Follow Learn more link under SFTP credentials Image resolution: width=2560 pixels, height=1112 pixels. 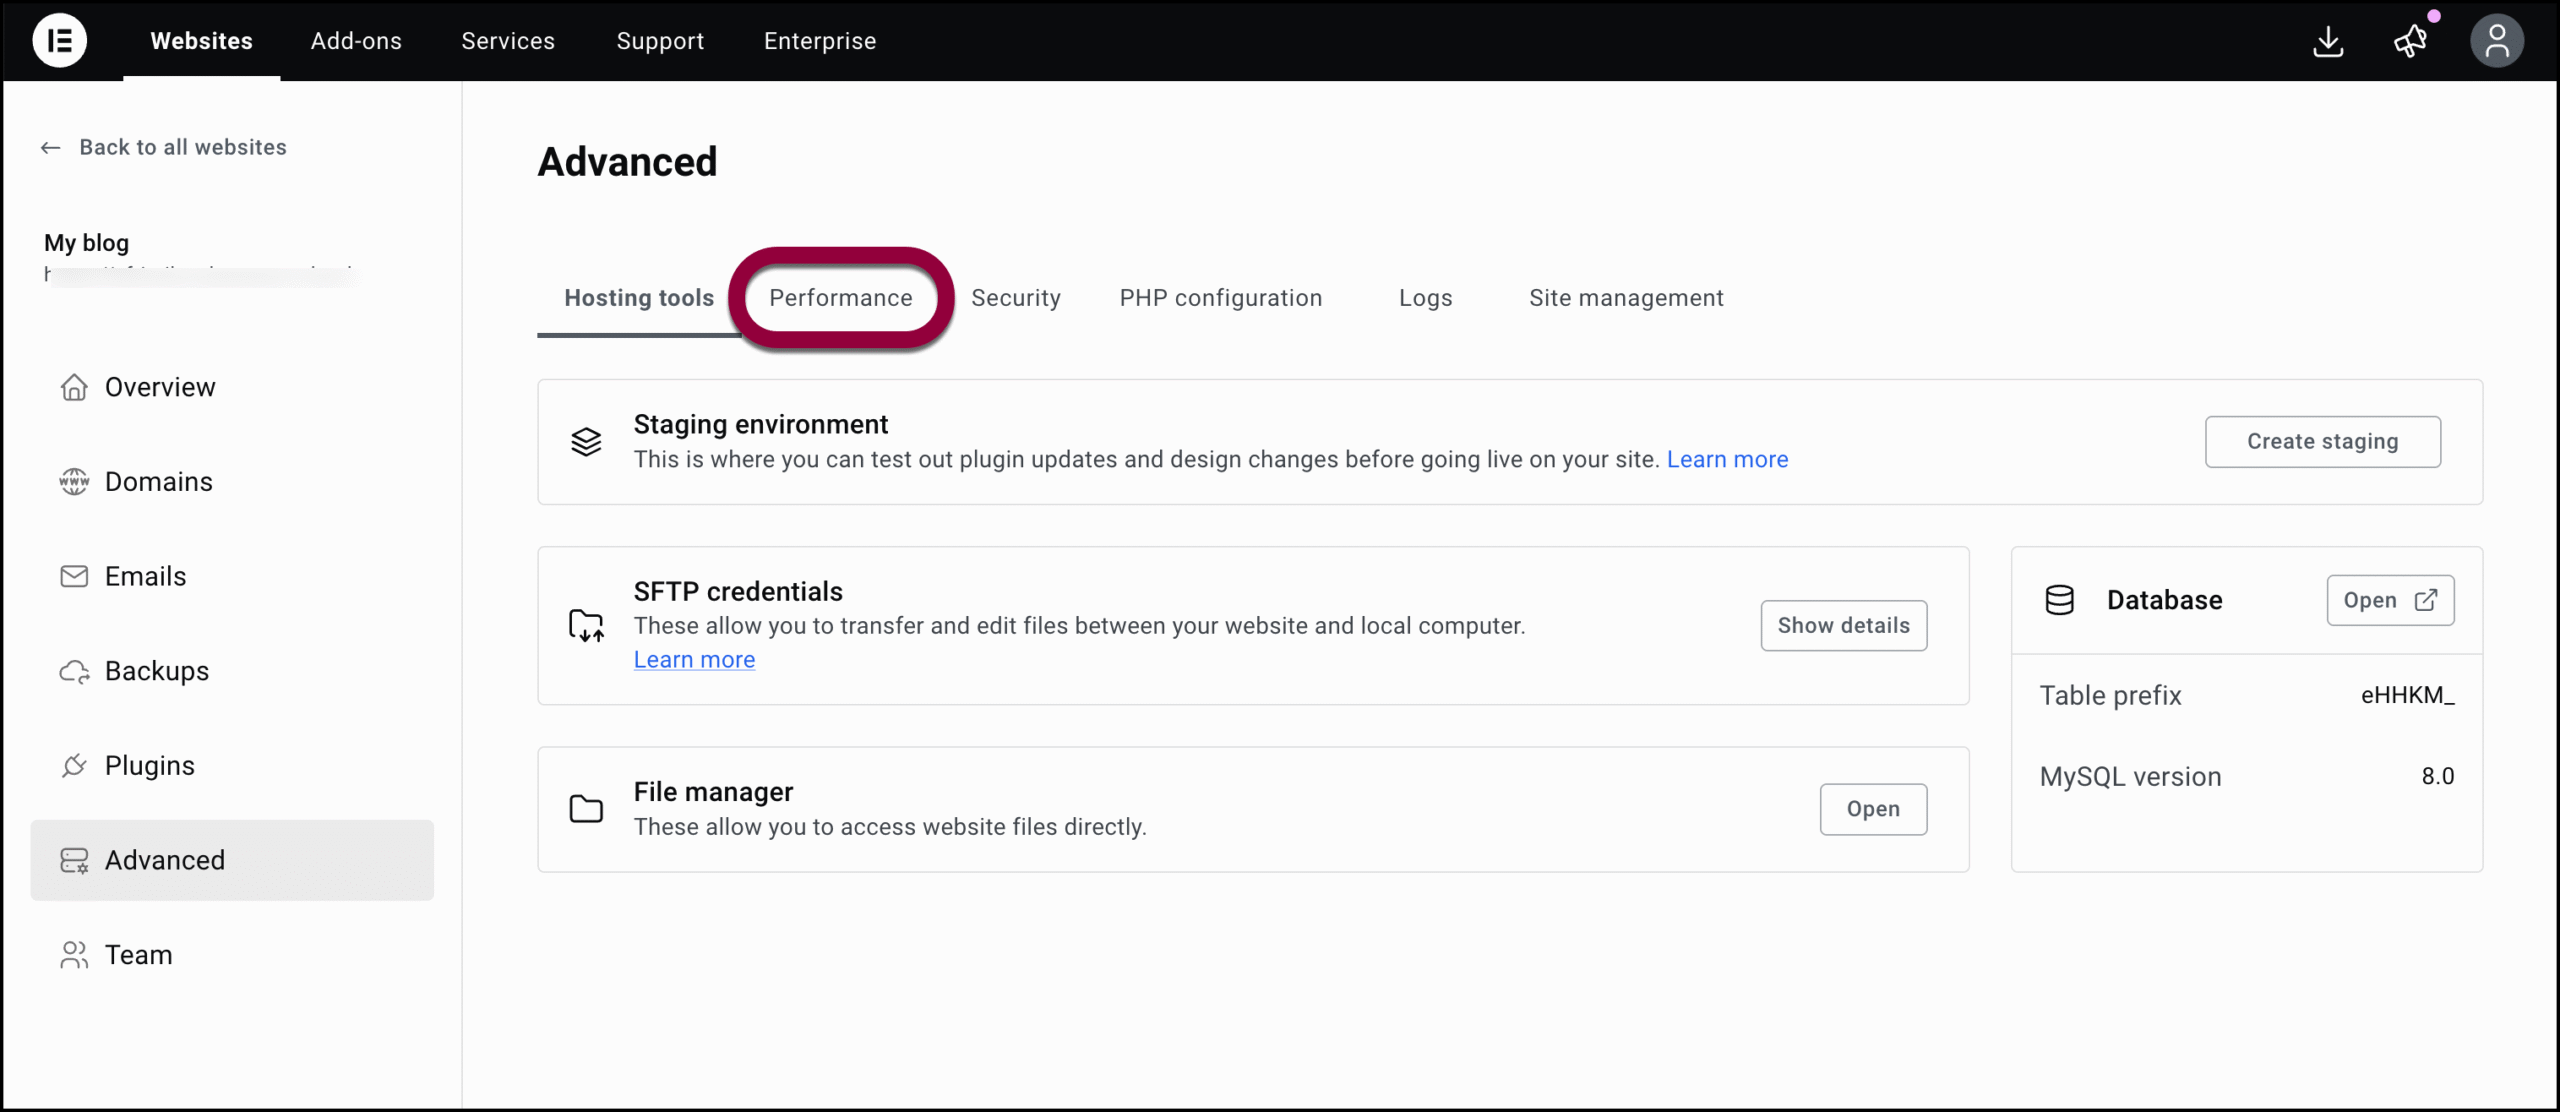tap(694, 660)
